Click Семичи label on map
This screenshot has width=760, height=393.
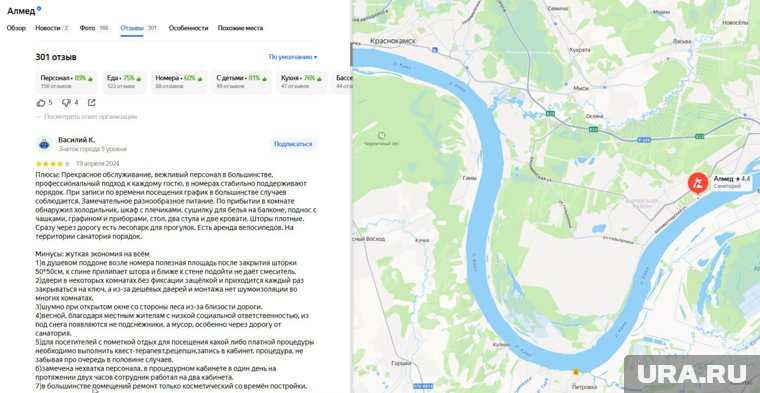(557, 9)
